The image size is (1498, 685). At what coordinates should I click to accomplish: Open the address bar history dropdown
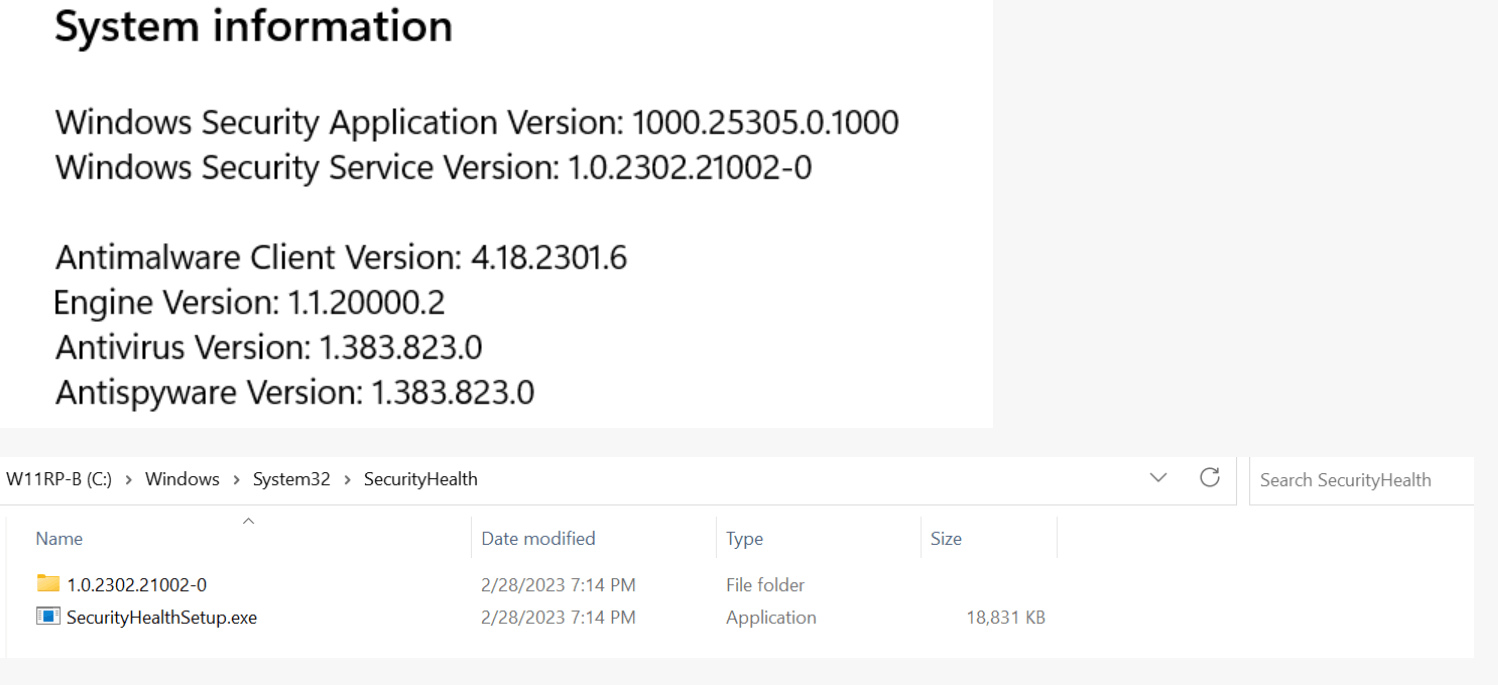tap(1158, 478)
